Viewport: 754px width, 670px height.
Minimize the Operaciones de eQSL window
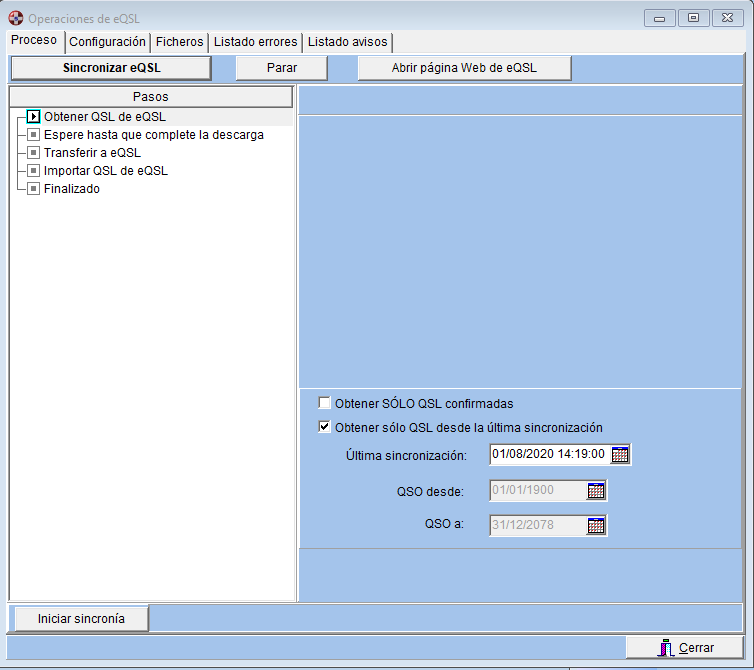[660, 18]
